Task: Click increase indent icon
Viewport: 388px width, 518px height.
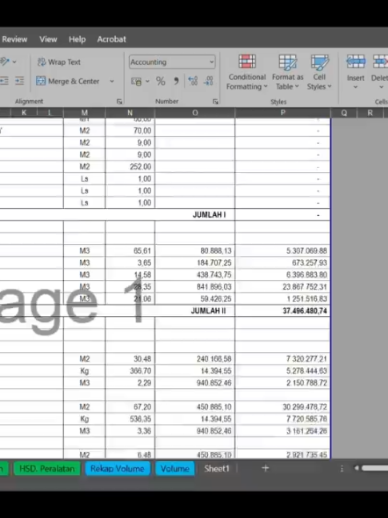Action: 19,81
